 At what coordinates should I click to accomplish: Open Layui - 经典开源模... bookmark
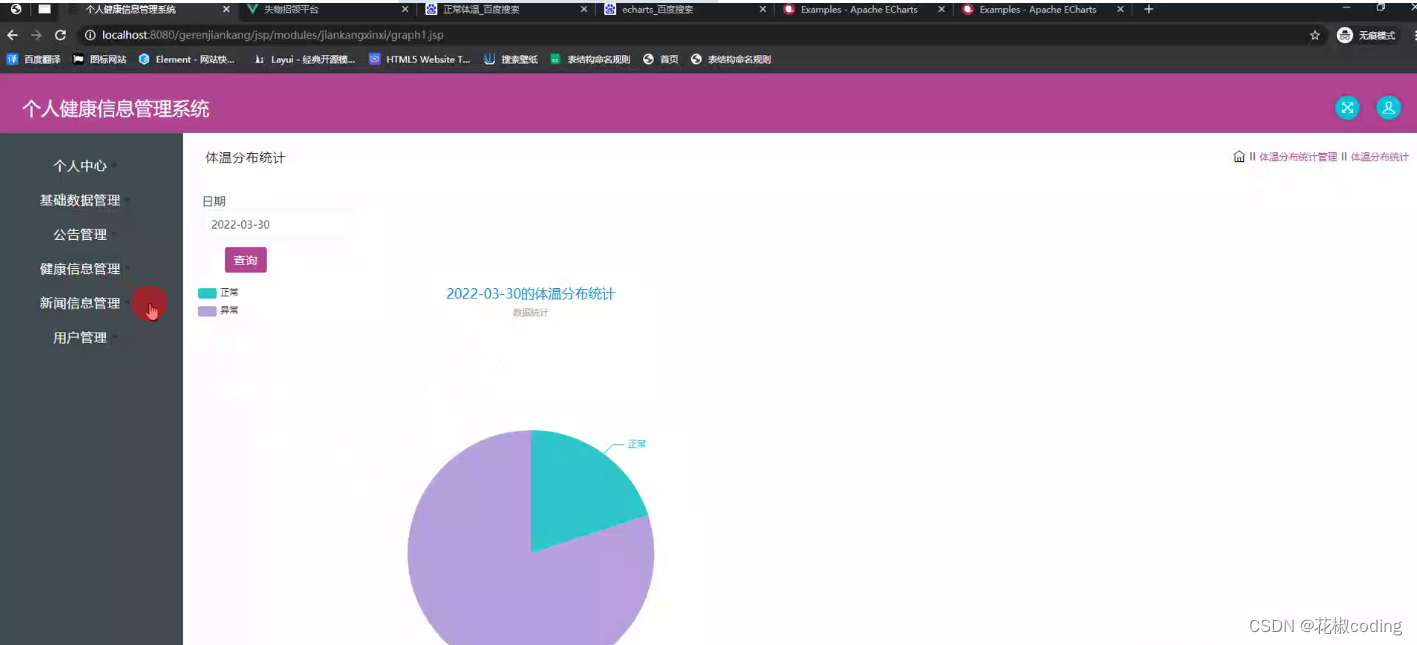click(304, 59)
